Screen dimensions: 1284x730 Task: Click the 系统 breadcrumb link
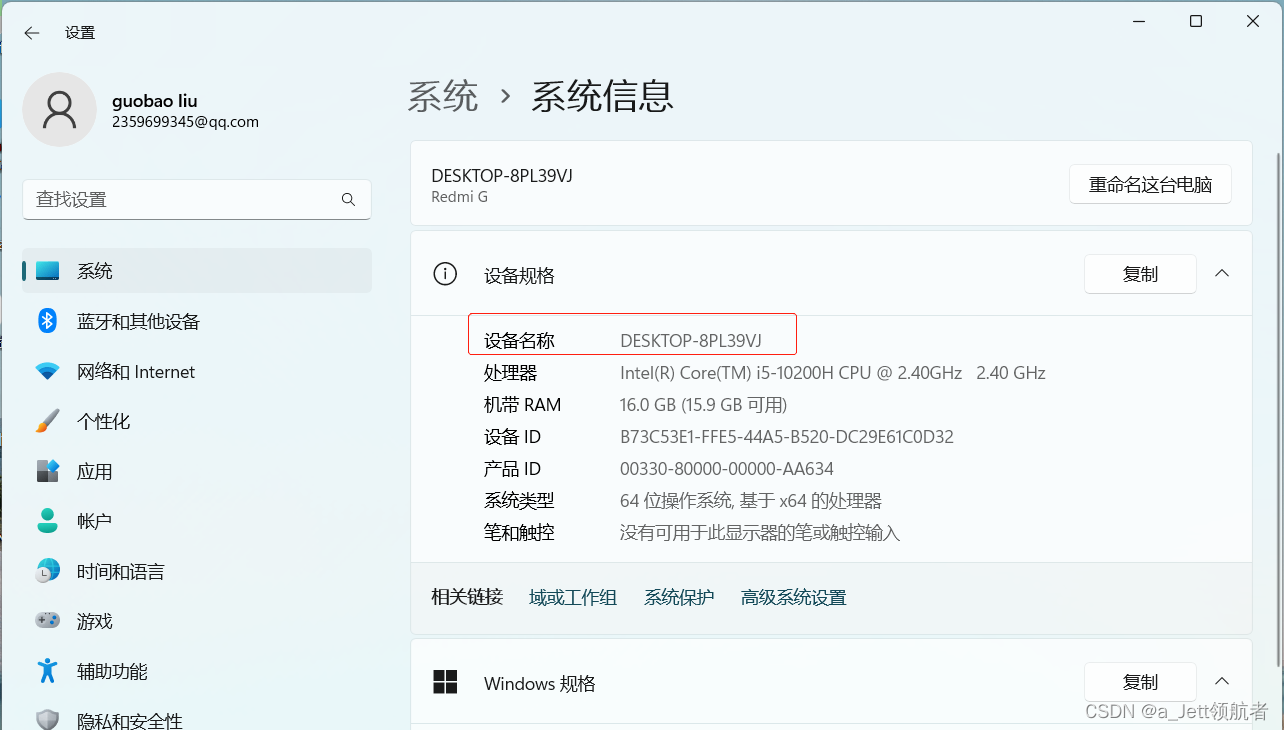click(x=443, y=97)
